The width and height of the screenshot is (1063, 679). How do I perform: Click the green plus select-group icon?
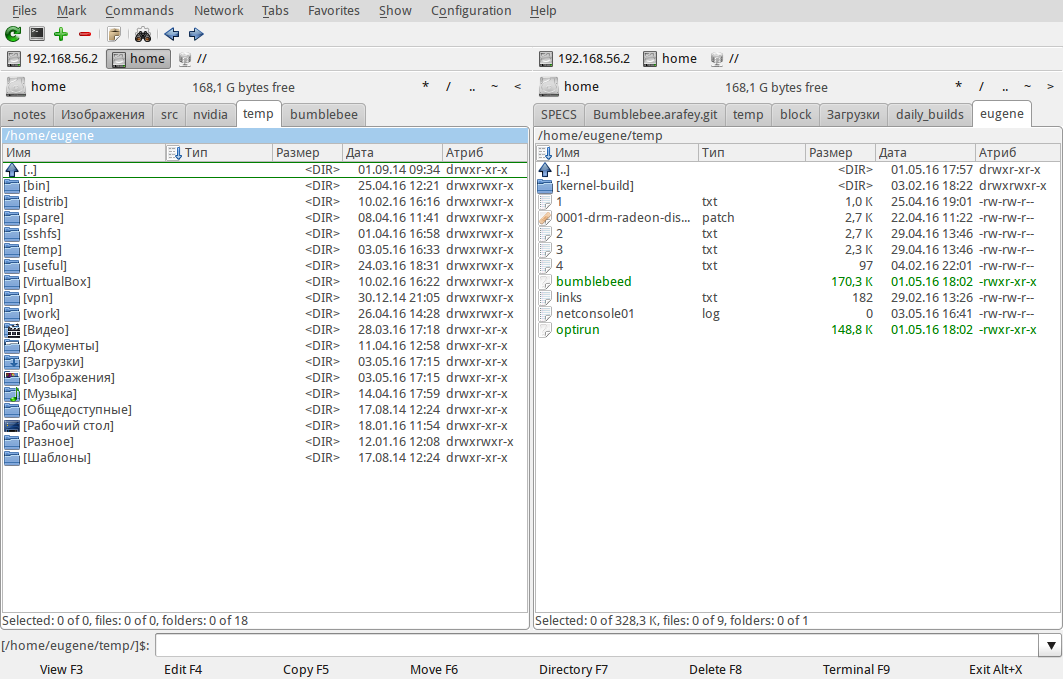click(61, 34)
